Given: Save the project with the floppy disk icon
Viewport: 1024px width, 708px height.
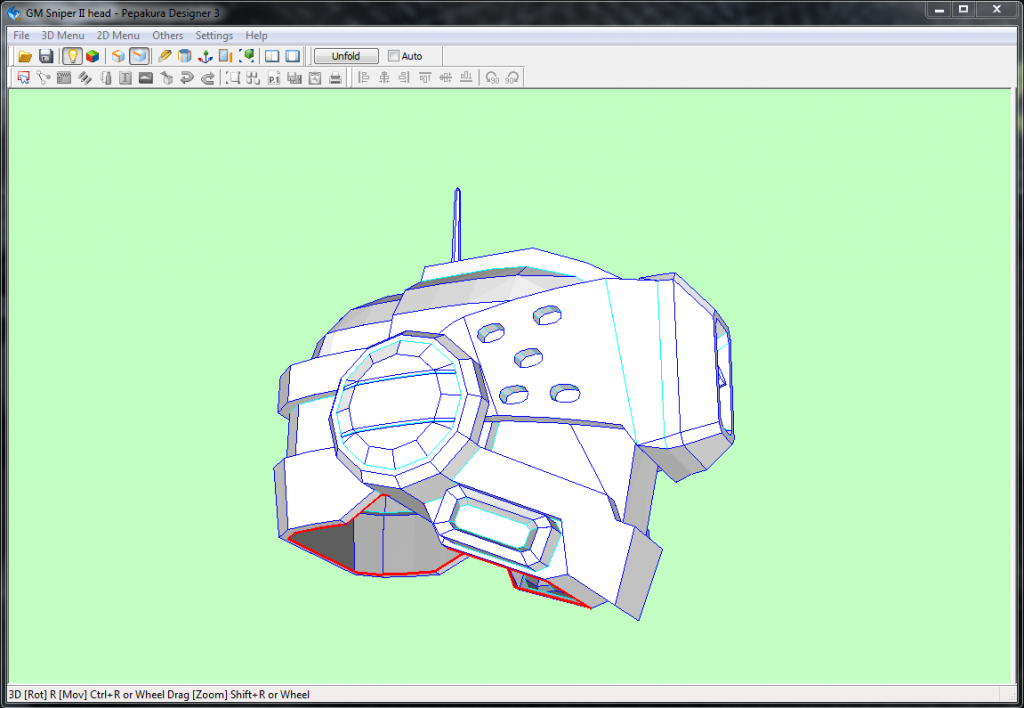Looking at the screenshot, I should coord(46,56).
